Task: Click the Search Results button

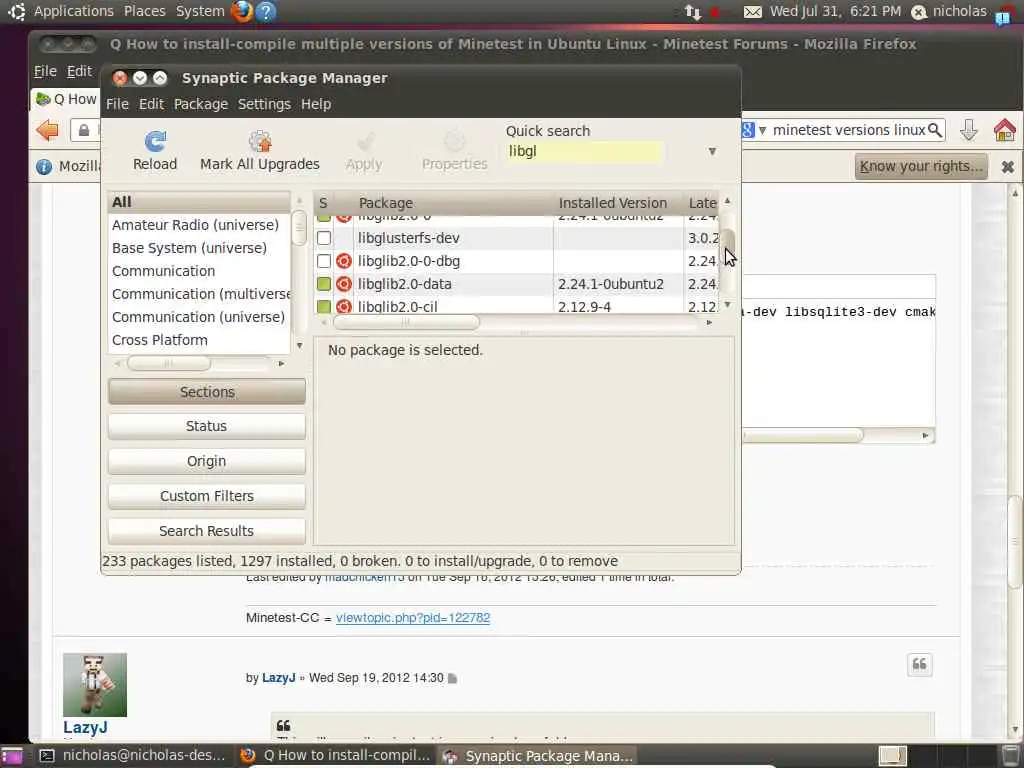Action: coord(207,531)
